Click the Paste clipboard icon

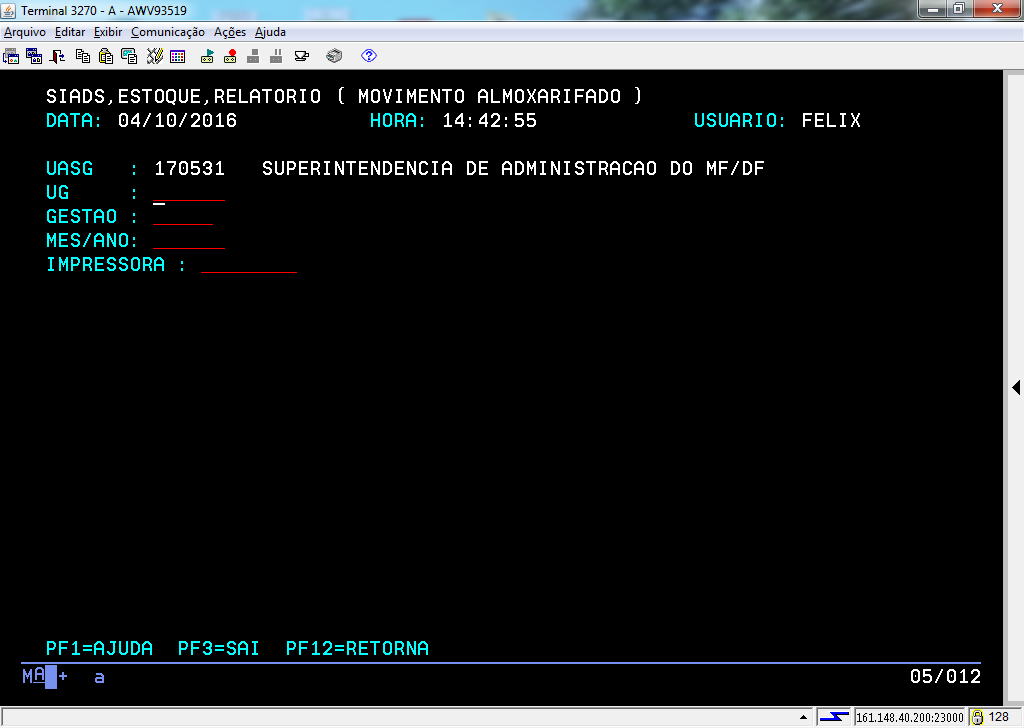point(106,56)
